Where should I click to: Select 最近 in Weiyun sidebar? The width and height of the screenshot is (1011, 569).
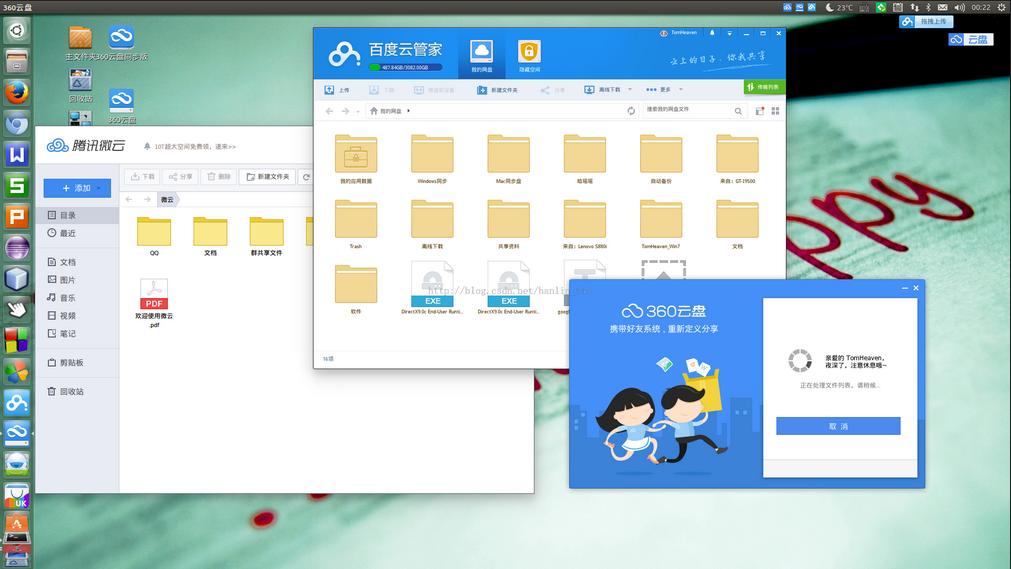(77, 233)
